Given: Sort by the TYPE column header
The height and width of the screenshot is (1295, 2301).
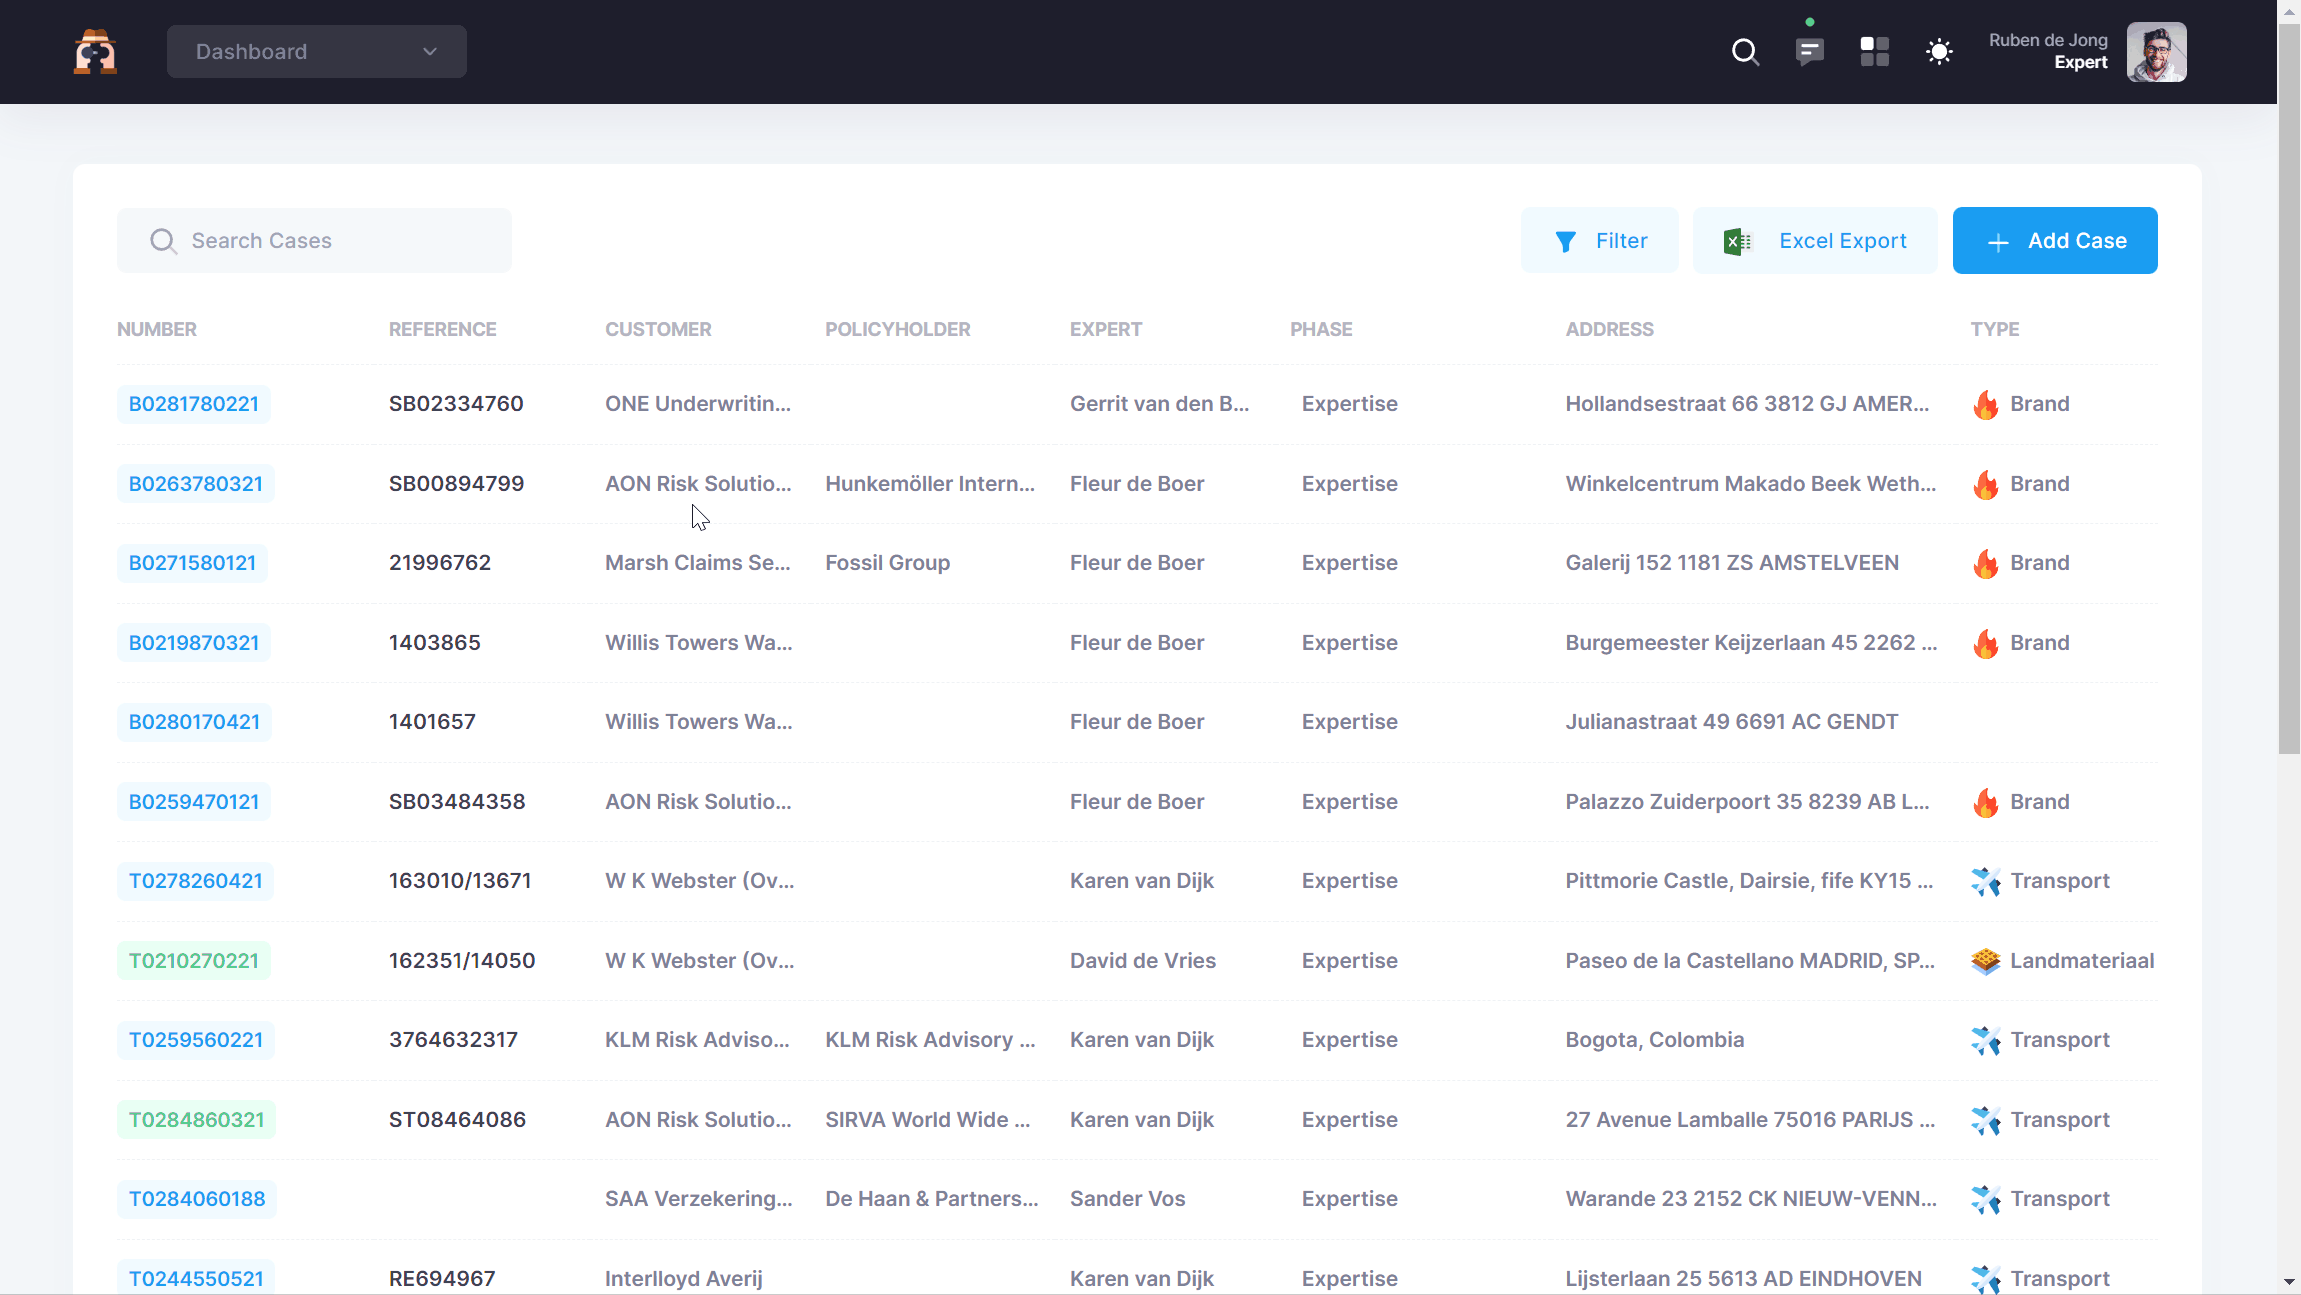Looking at the screenshot, I should [1994, 329].
